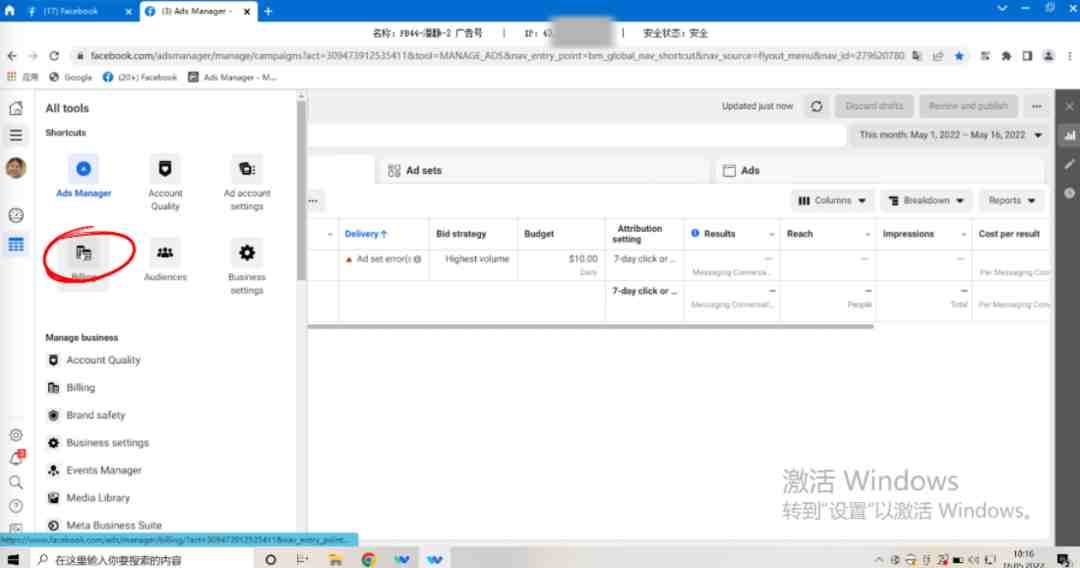The height and width of the screenshot is (568, 1080).
Task: Open ellipsis menu above table
Action: [x=313, y=200]
